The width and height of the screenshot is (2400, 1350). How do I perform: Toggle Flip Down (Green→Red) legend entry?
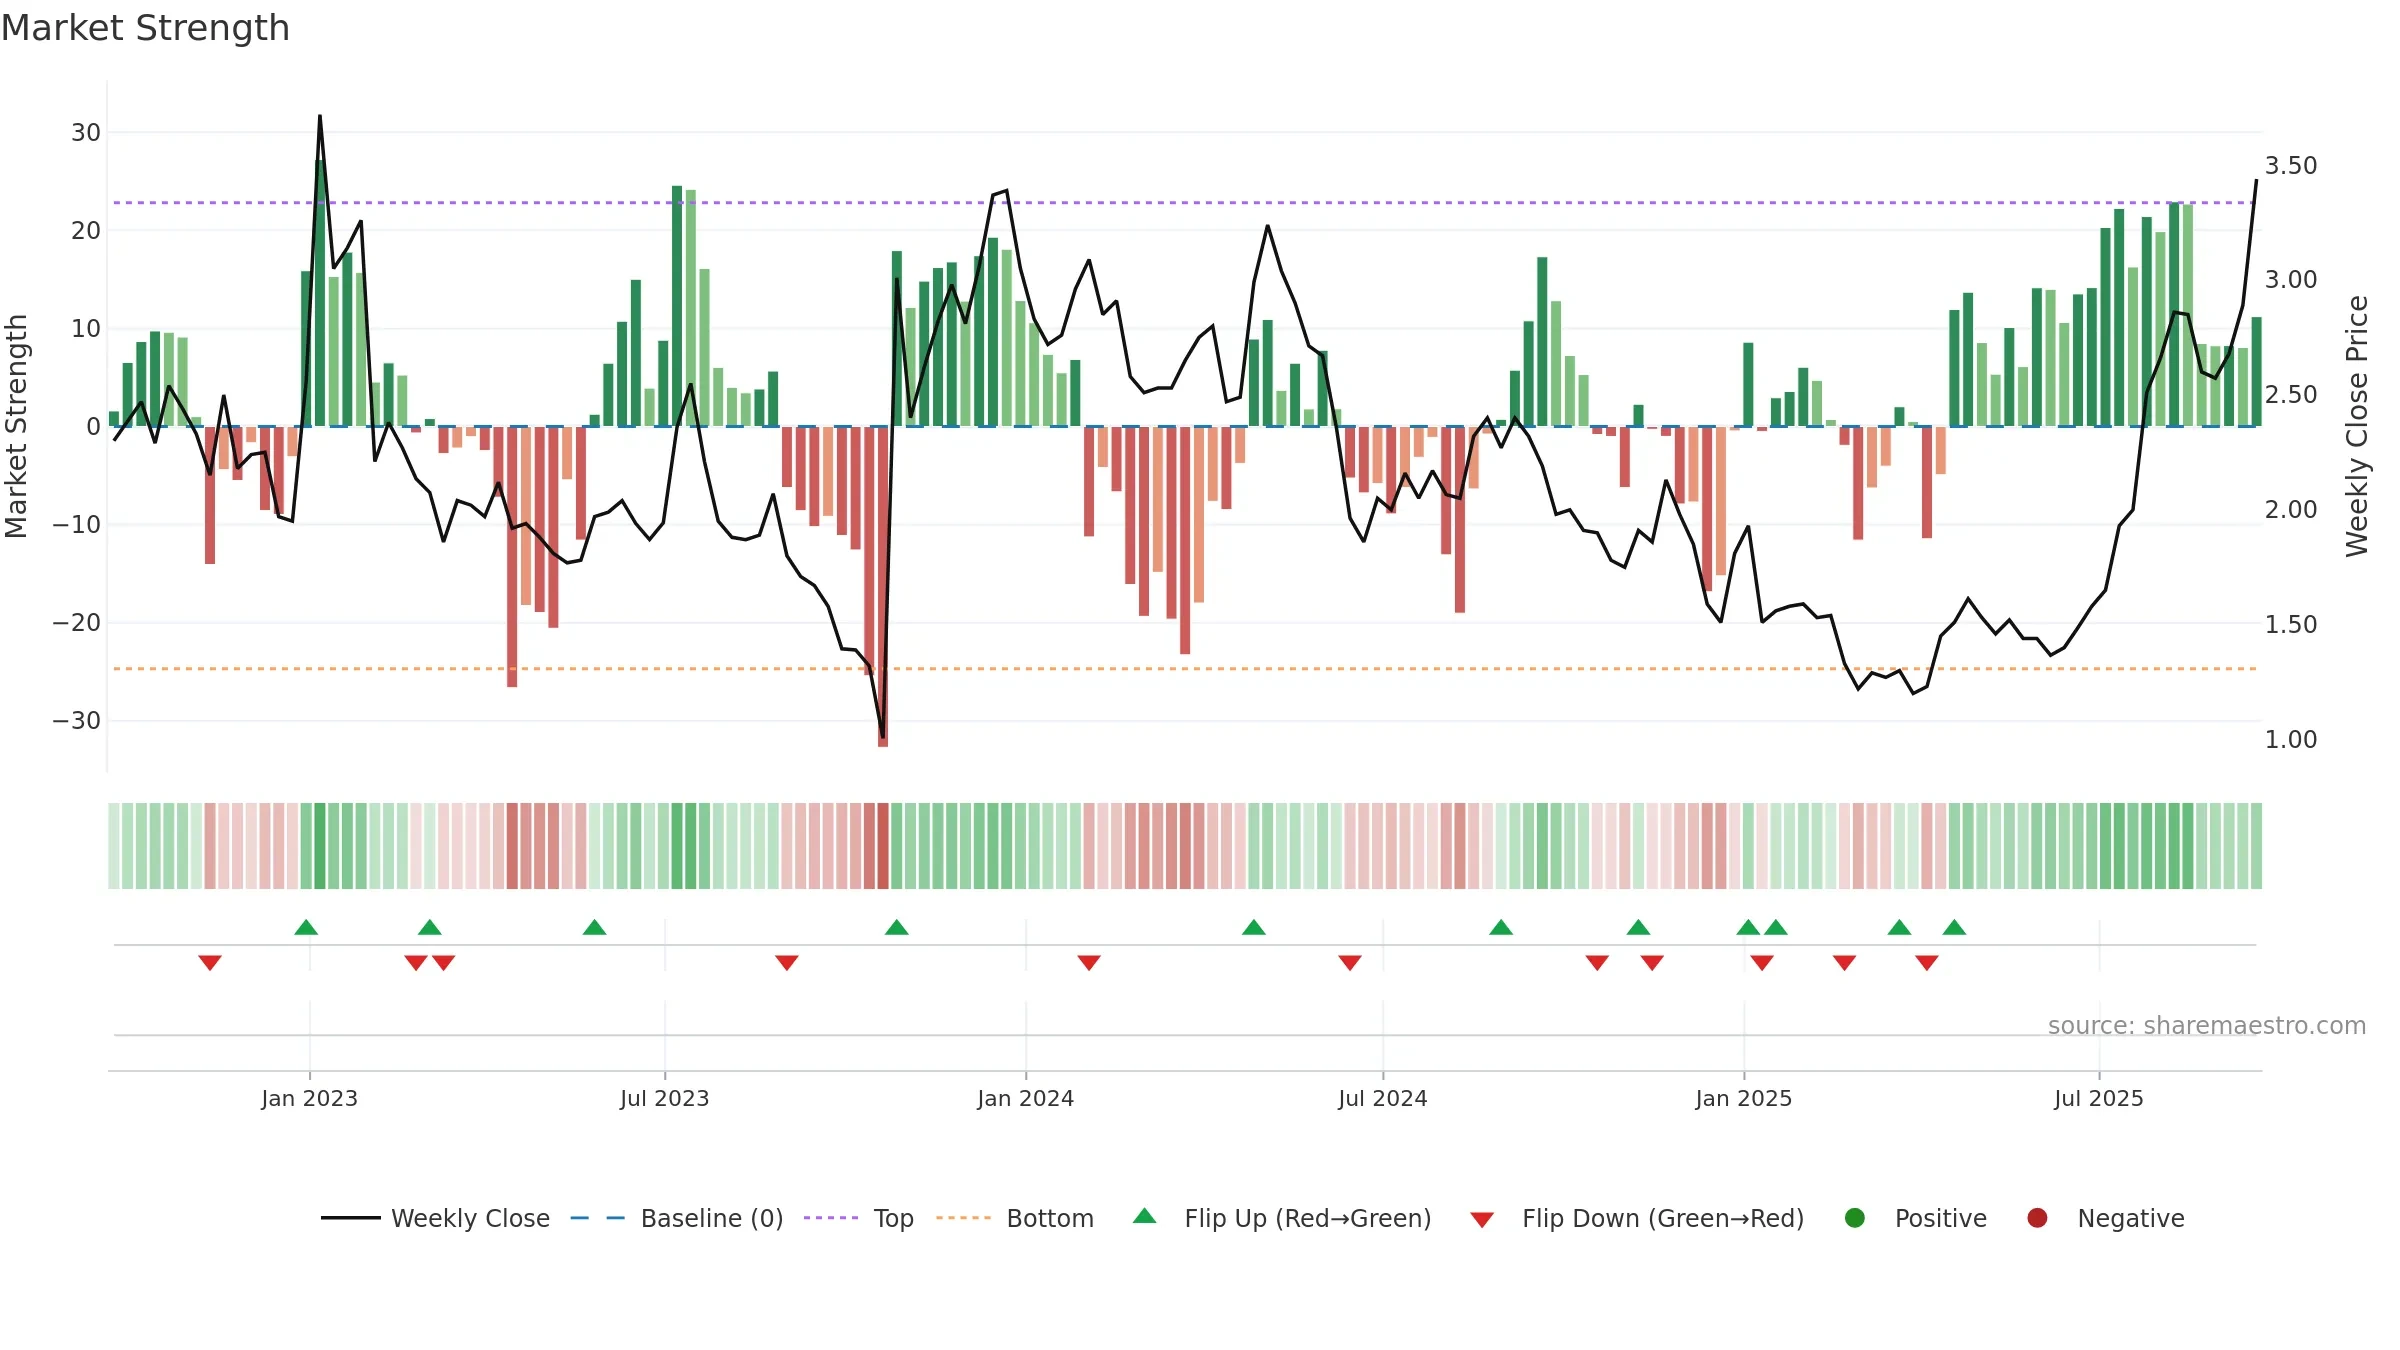[x=1637, y=1218]
